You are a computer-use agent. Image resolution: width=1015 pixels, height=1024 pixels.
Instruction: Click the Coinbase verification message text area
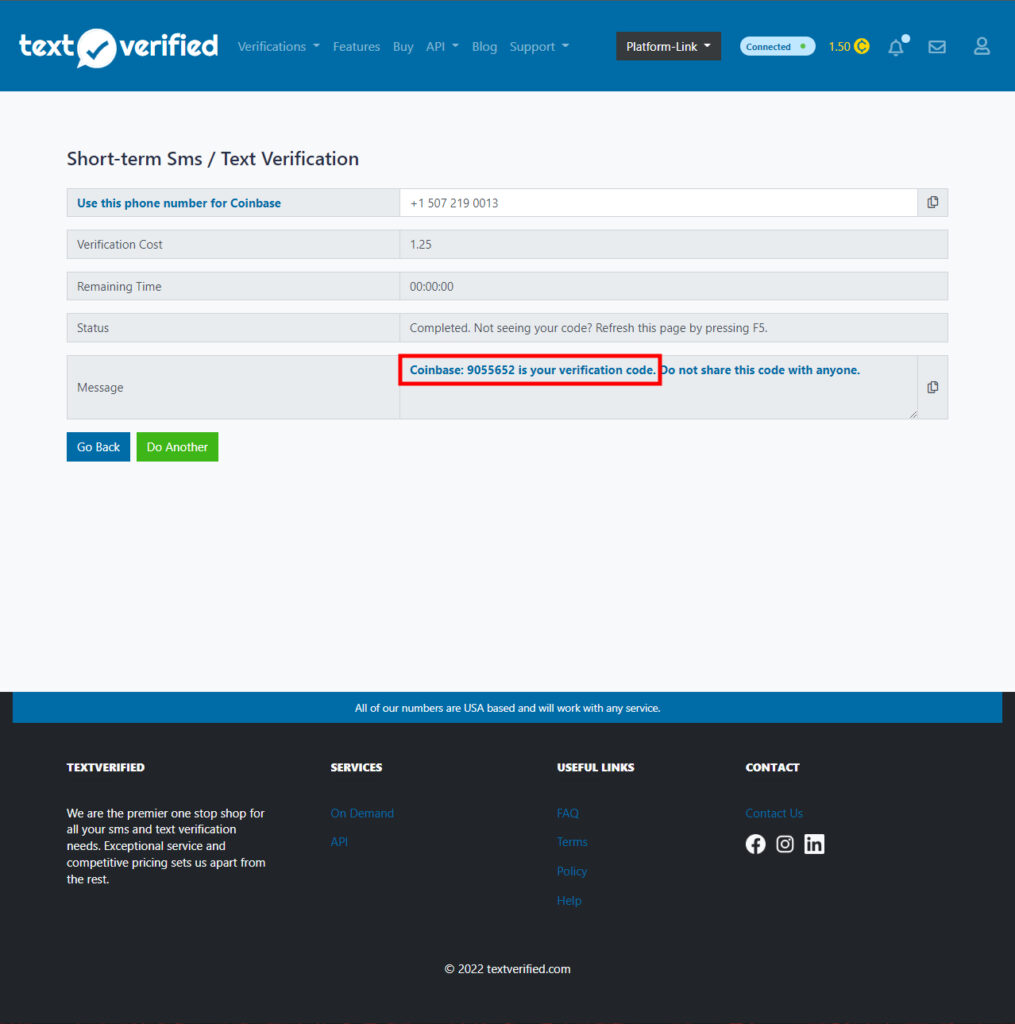[658, 387]
